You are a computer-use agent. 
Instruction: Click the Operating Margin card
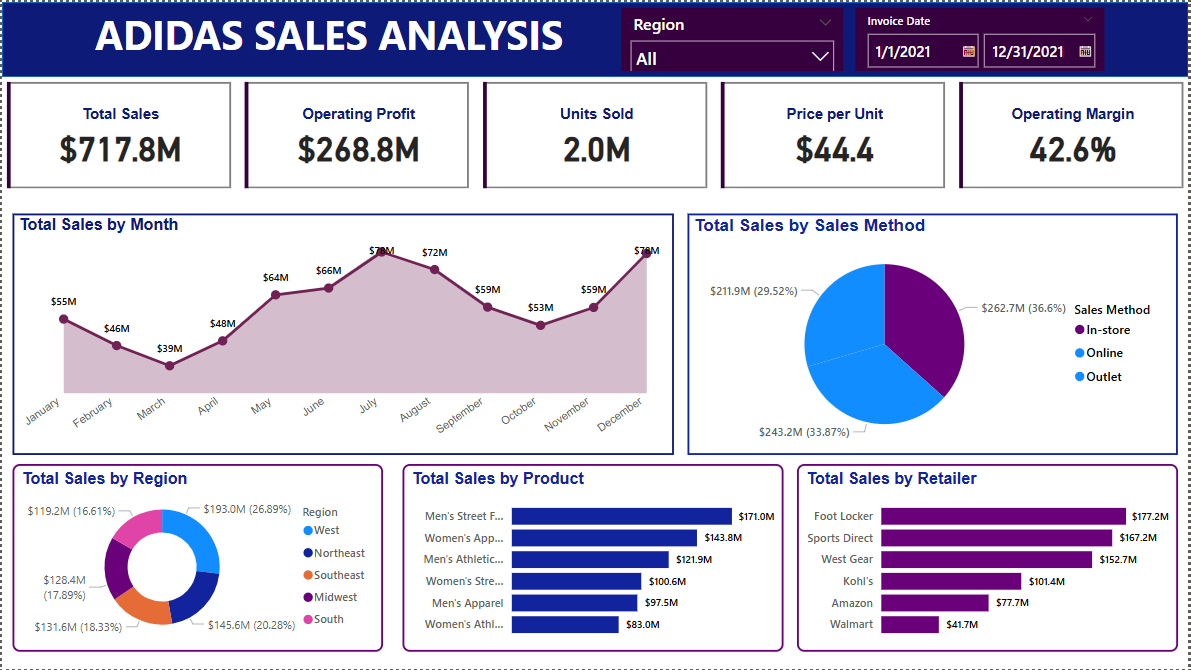point(1072,135)
